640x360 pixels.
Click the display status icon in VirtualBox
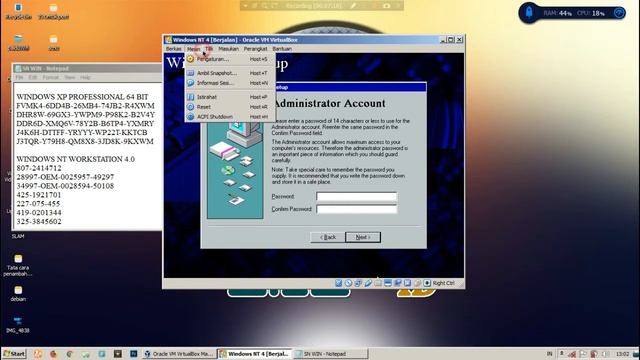[388, 283]
